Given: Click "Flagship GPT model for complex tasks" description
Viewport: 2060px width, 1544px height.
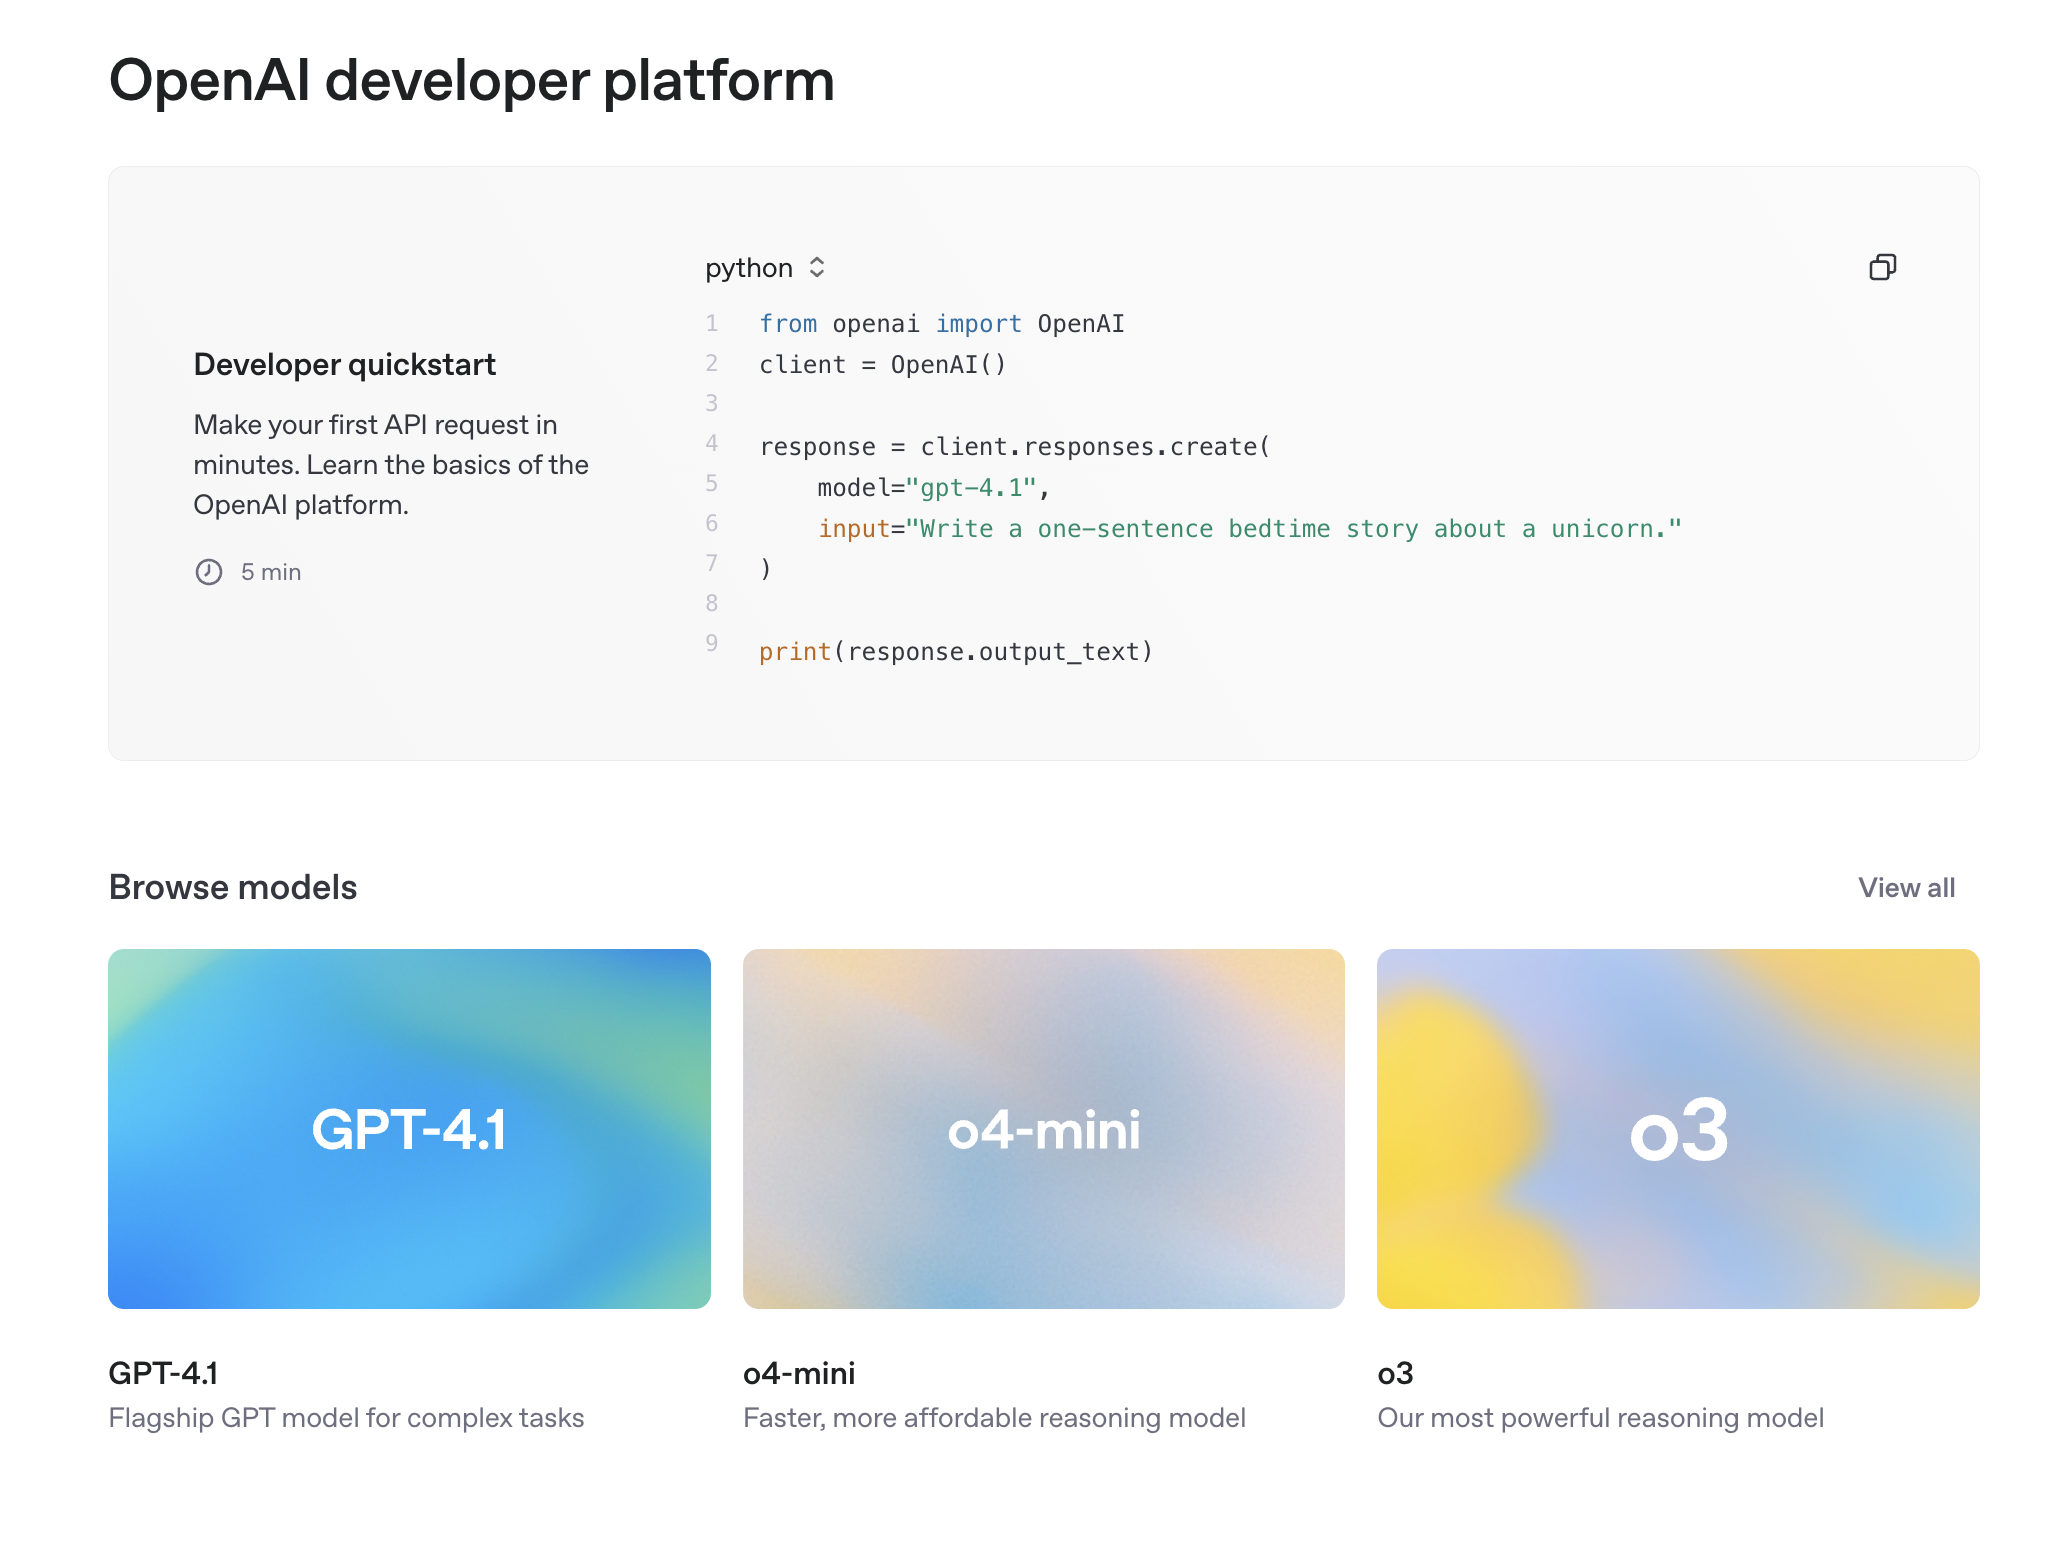Looking at the screenshot, I should pyautogui.click(x=346, y=1418).
